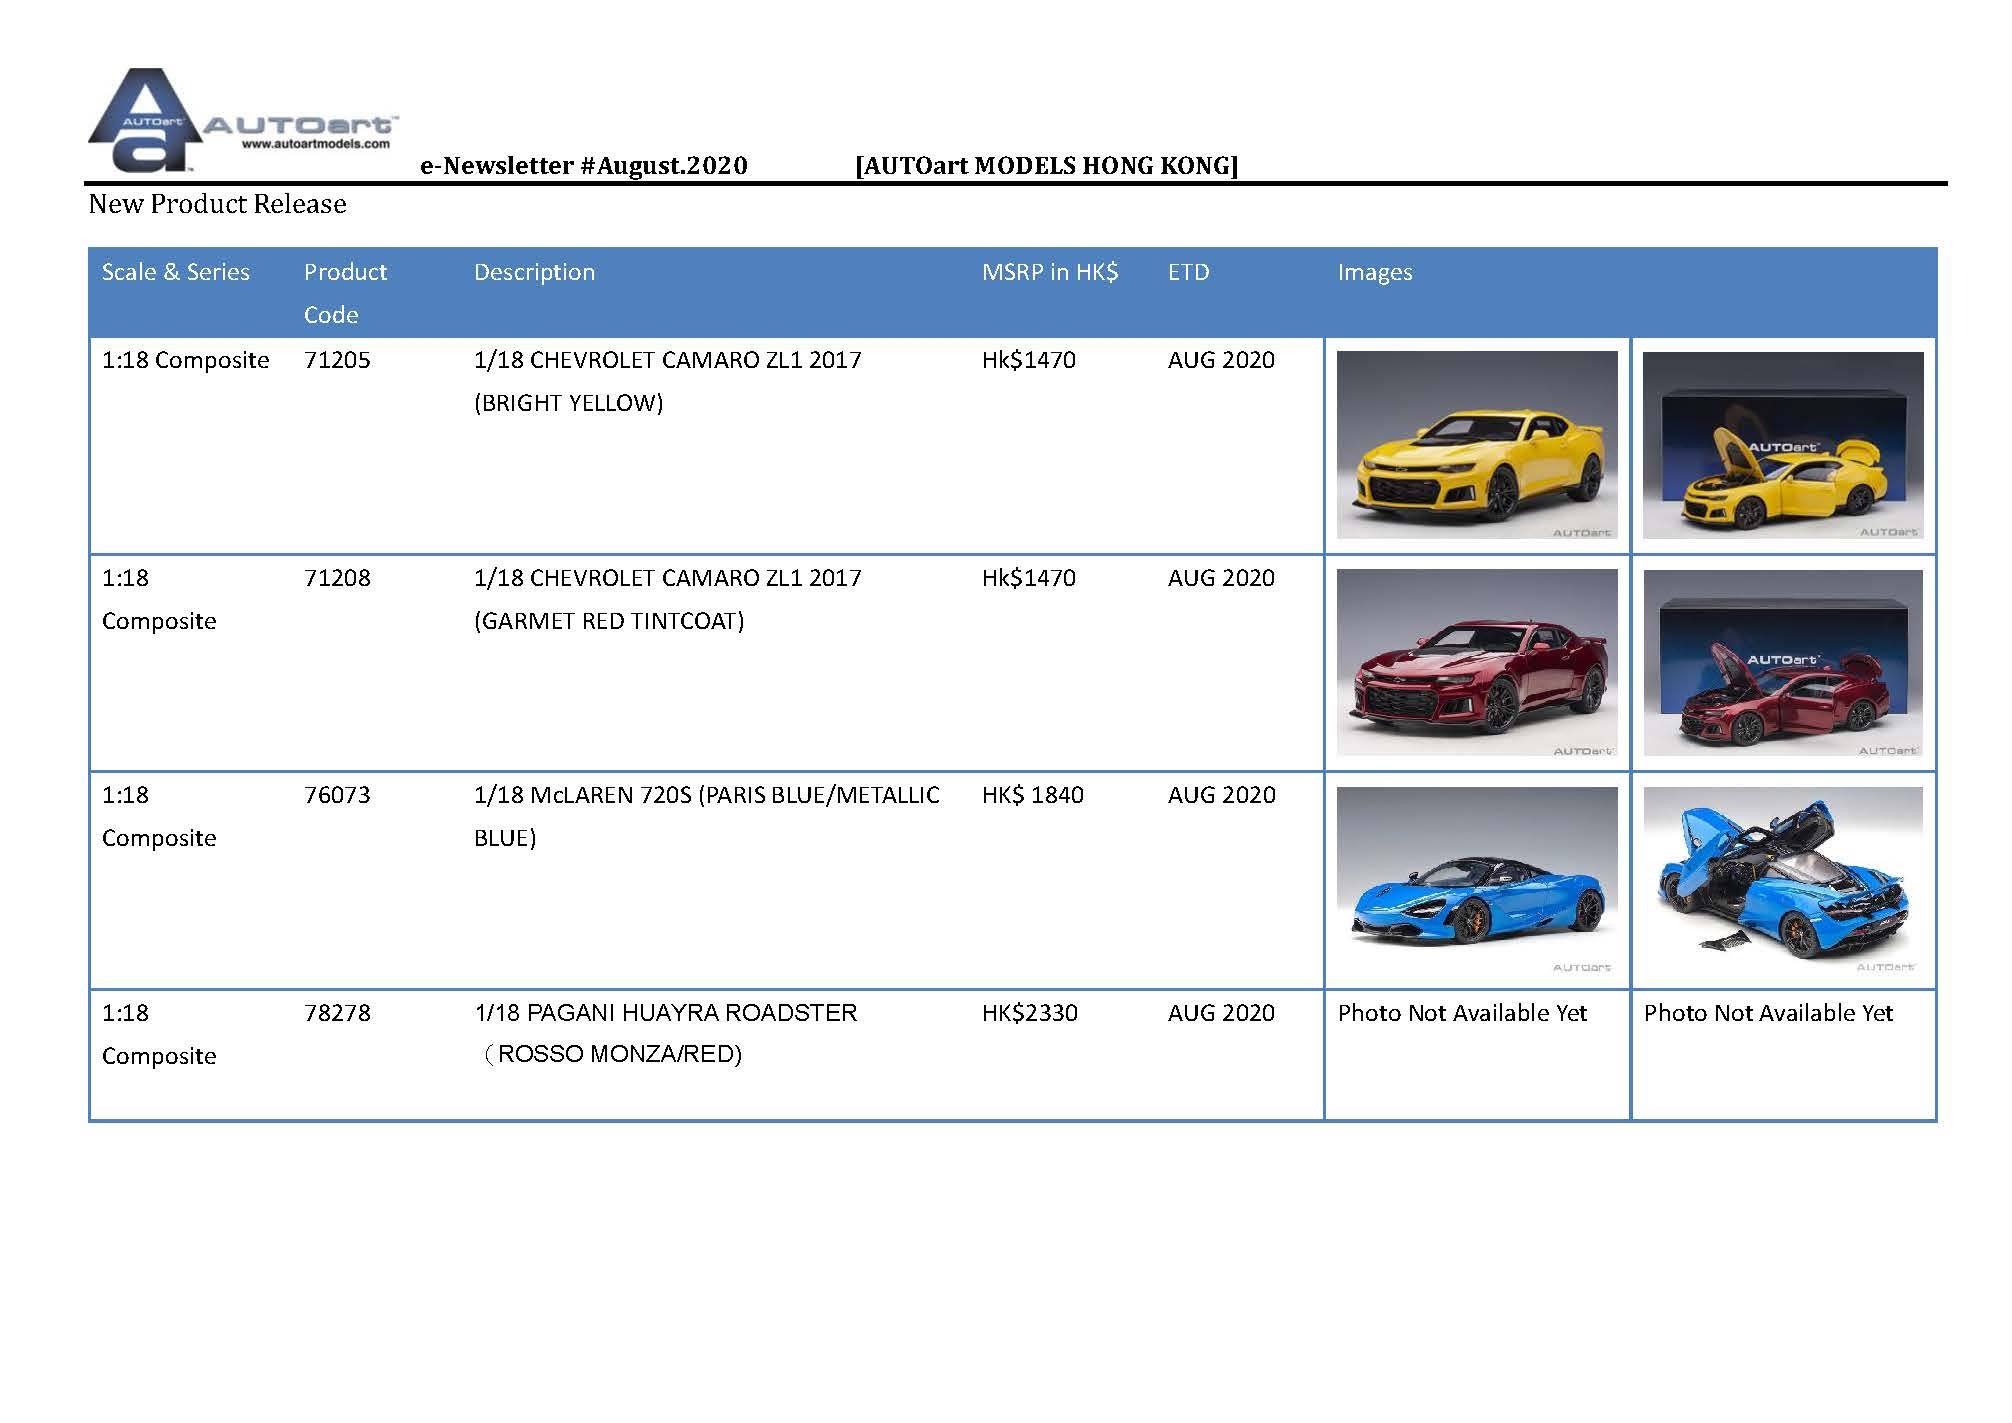This screenshot has width=2012, height=1423.
Task: Open the yellow Camaro open-hood photo with box
Action: [x=1783, y=445]
